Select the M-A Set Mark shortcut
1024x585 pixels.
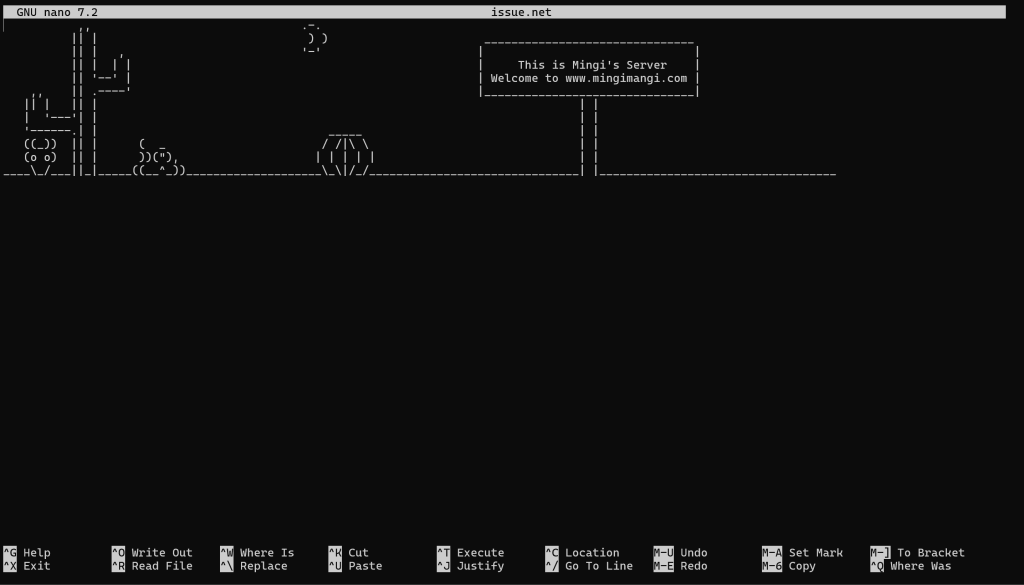[802, 553]
